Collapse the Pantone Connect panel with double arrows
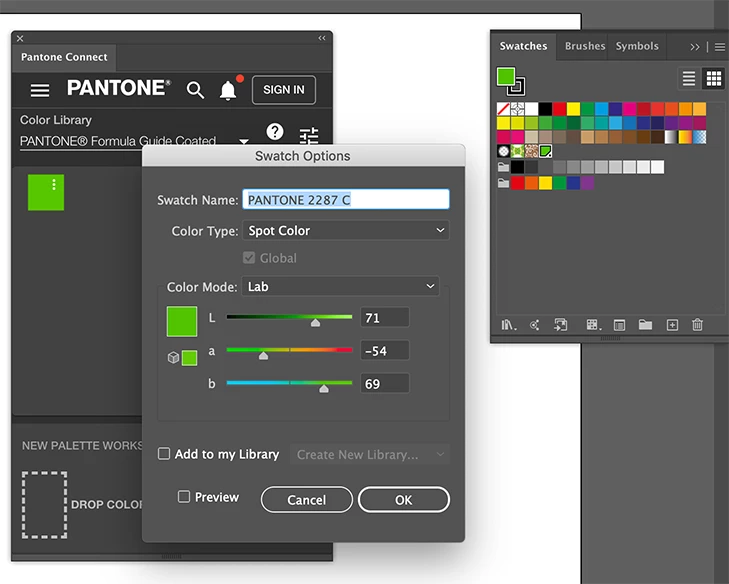 (322, 38)
